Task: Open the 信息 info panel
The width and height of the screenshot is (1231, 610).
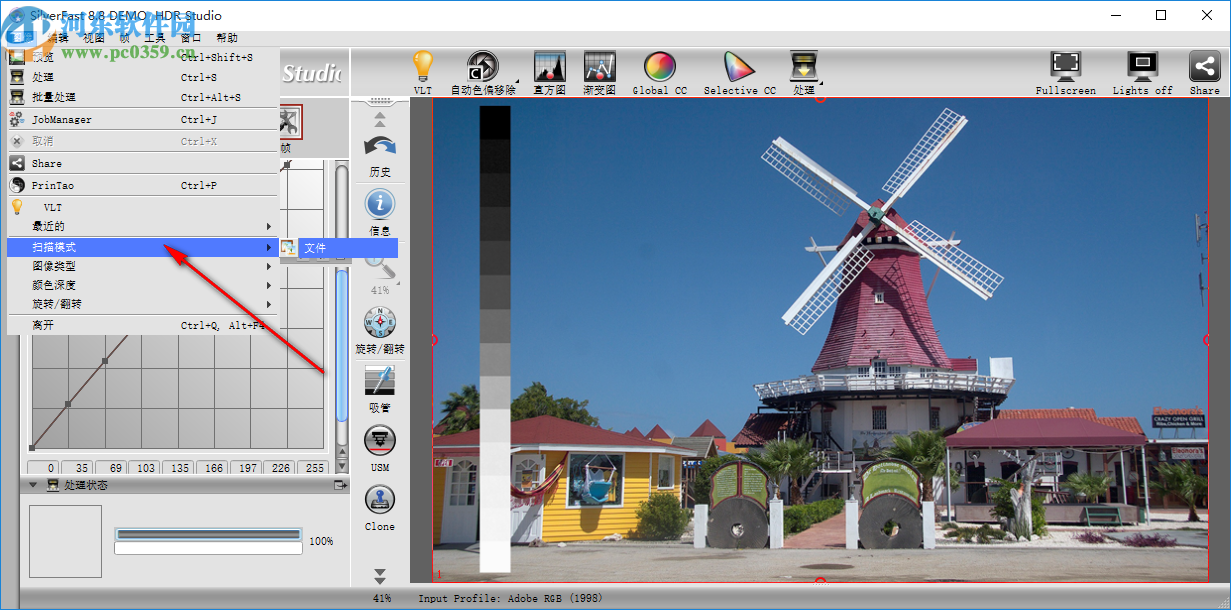Action: pos(380,205)
